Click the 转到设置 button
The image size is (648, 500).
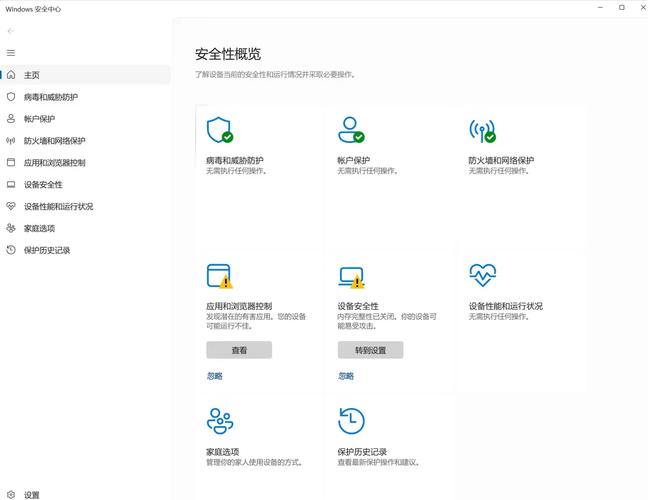point(370,350)
